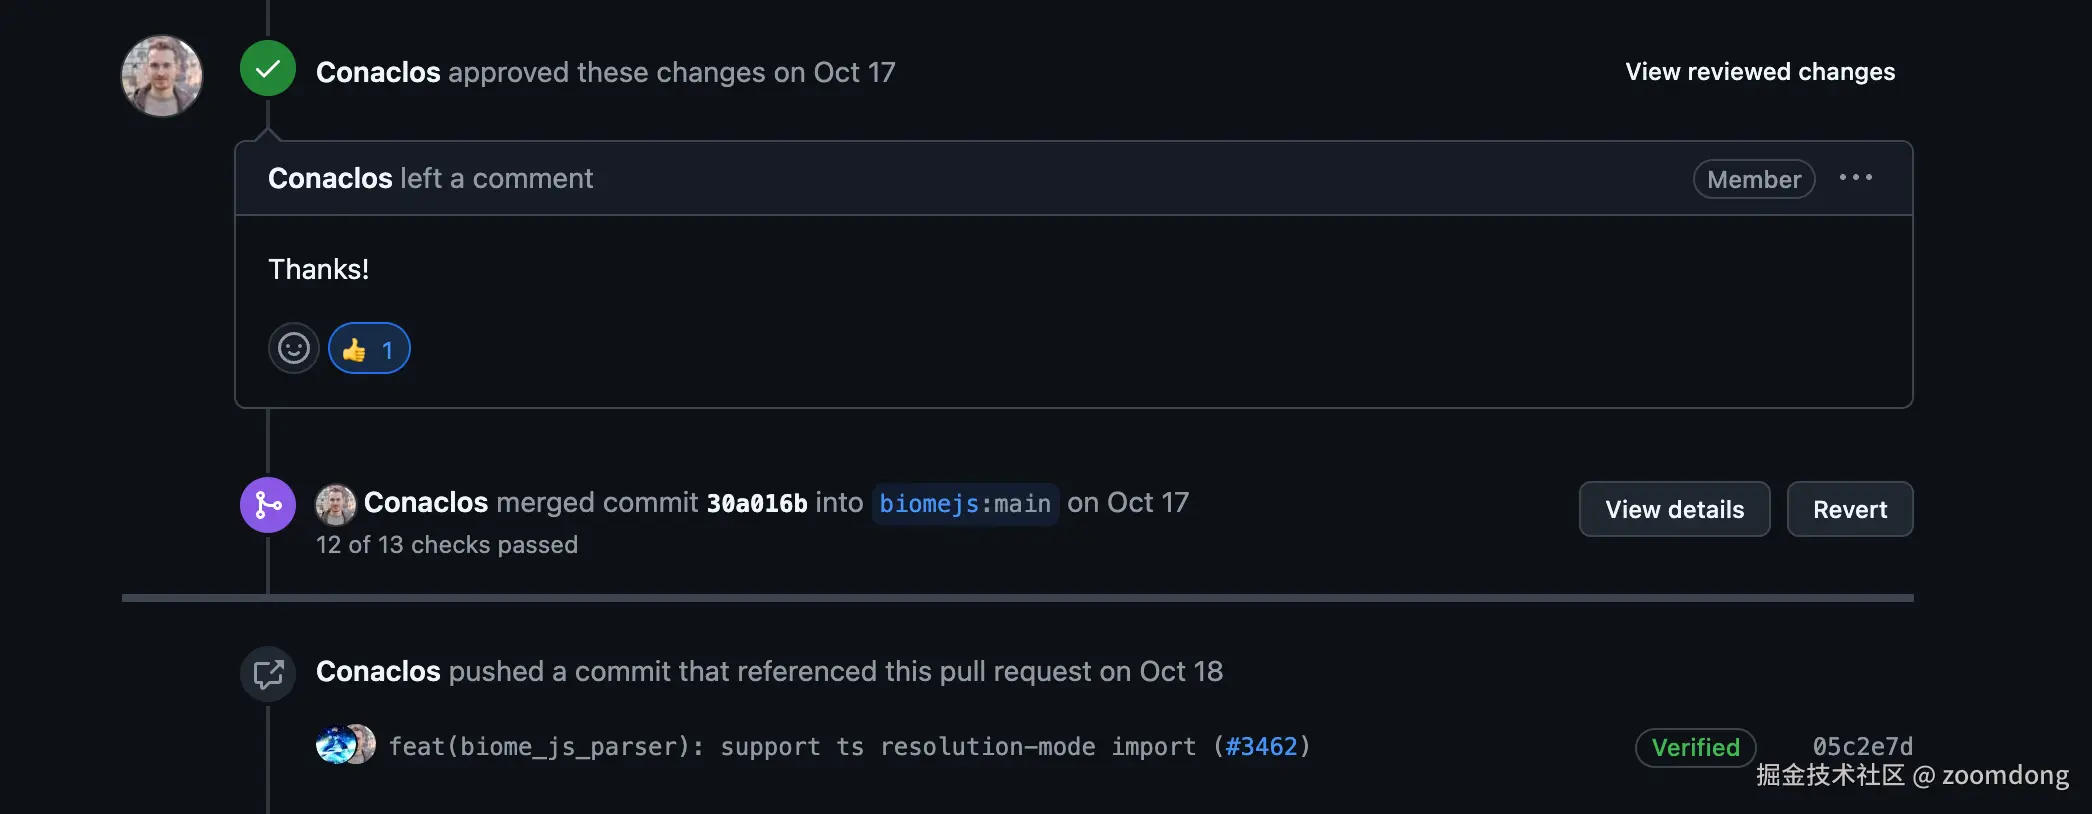Toggle the thumbs up reaction
The width and height of the screenshot is (2092, 814).
point(369,349)
